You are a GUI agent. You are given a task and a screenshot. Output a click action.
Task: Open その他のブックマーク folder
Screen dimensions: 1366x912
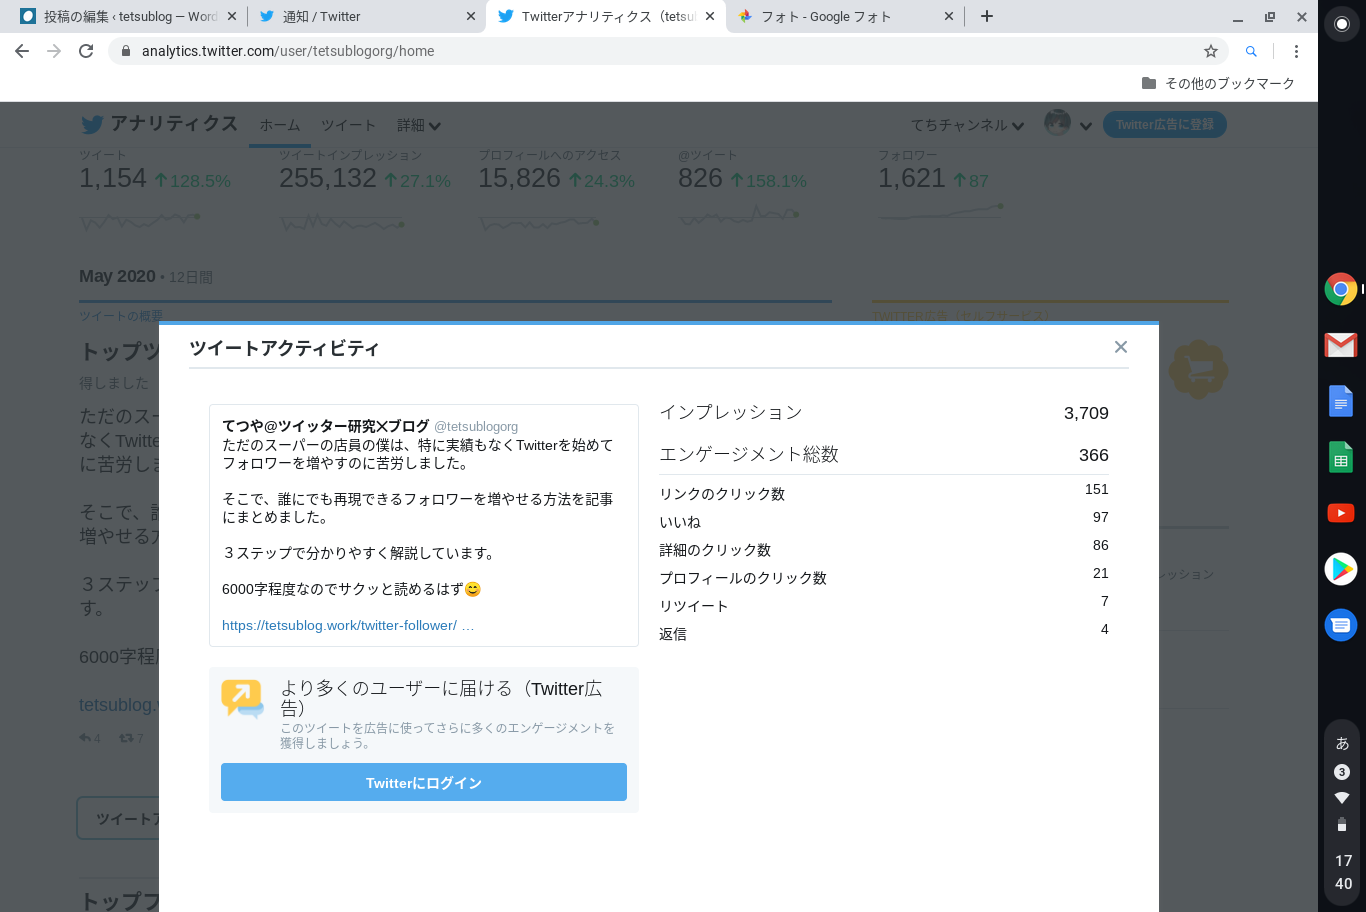pos(1218,83)
